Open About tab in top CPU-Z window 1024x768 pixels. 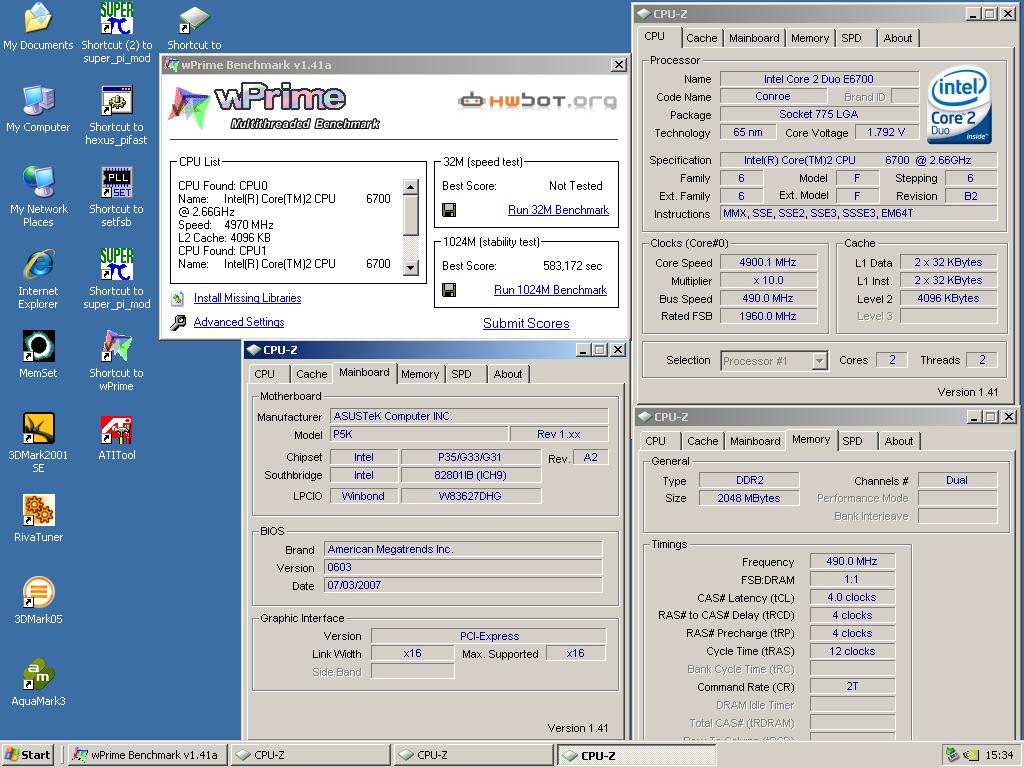click(x=897, y=39)
